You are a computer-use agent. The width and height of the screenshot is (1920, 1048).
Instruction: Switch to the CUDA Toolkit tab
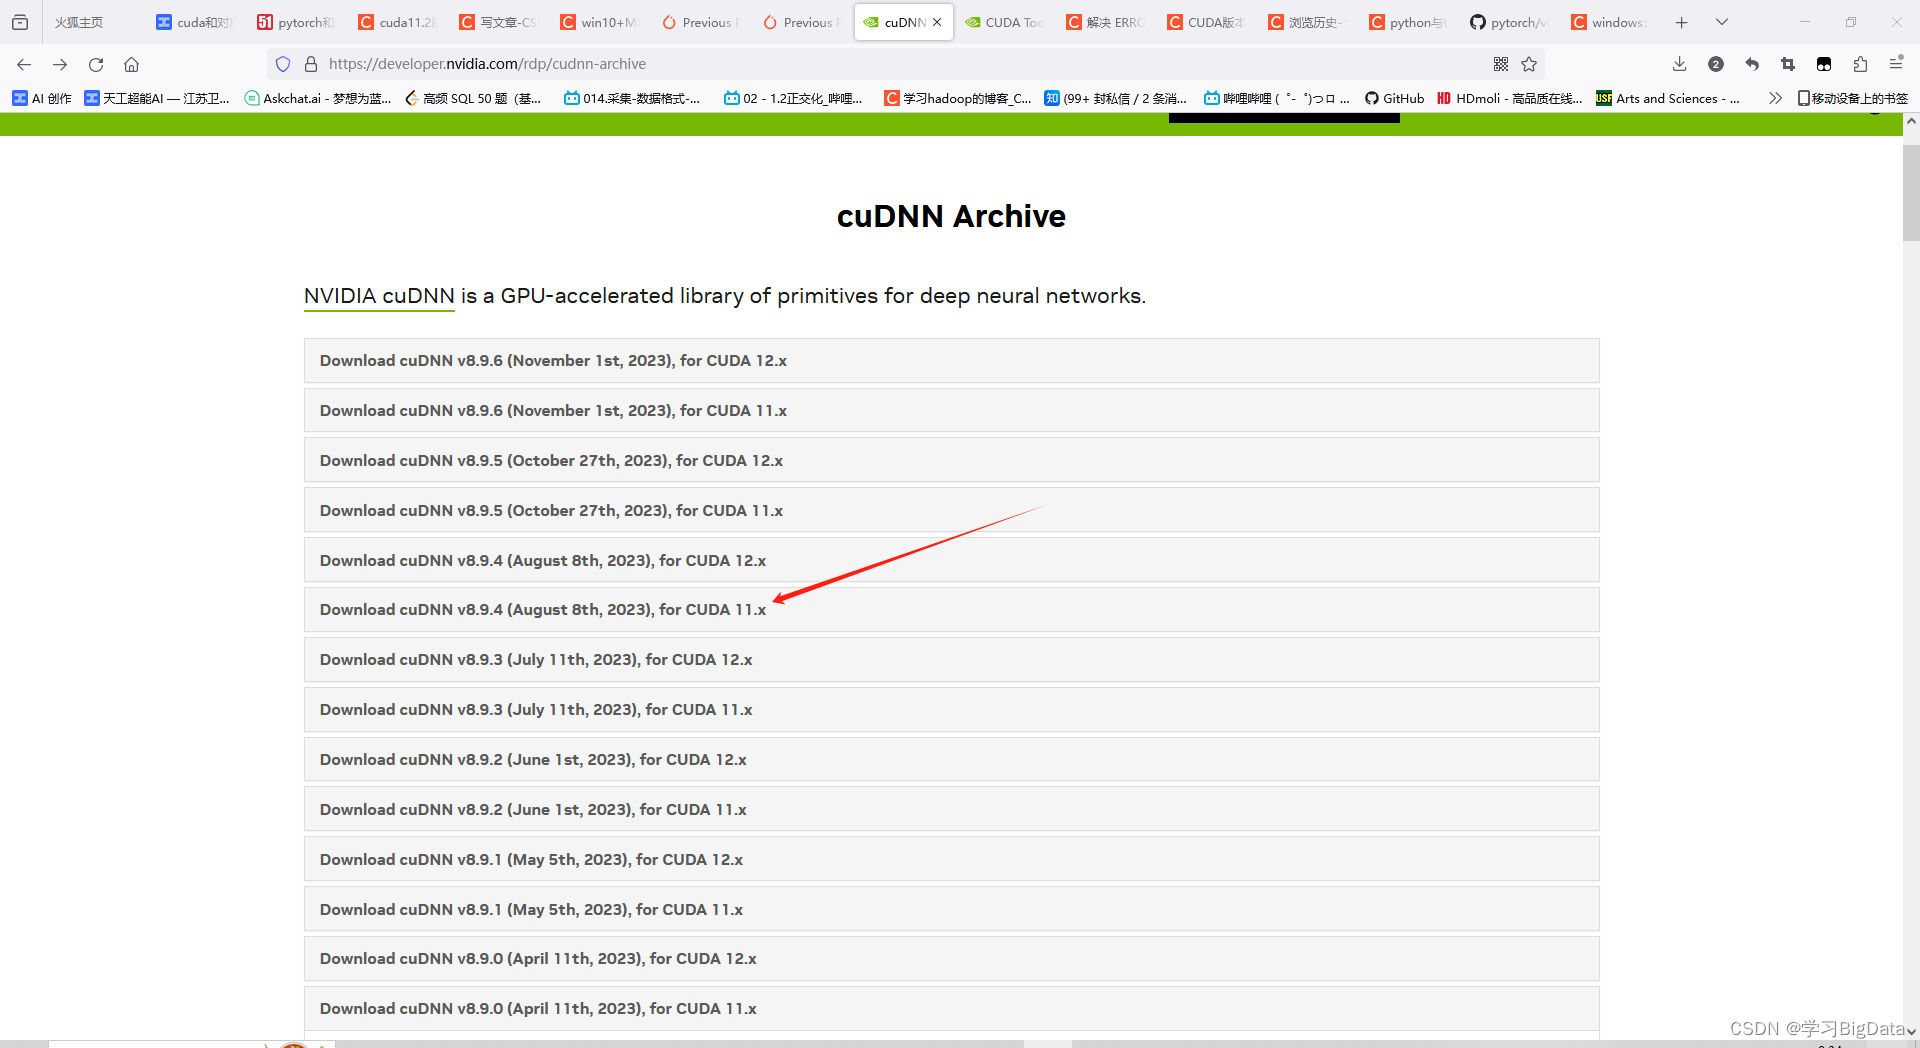[1004, 22]
